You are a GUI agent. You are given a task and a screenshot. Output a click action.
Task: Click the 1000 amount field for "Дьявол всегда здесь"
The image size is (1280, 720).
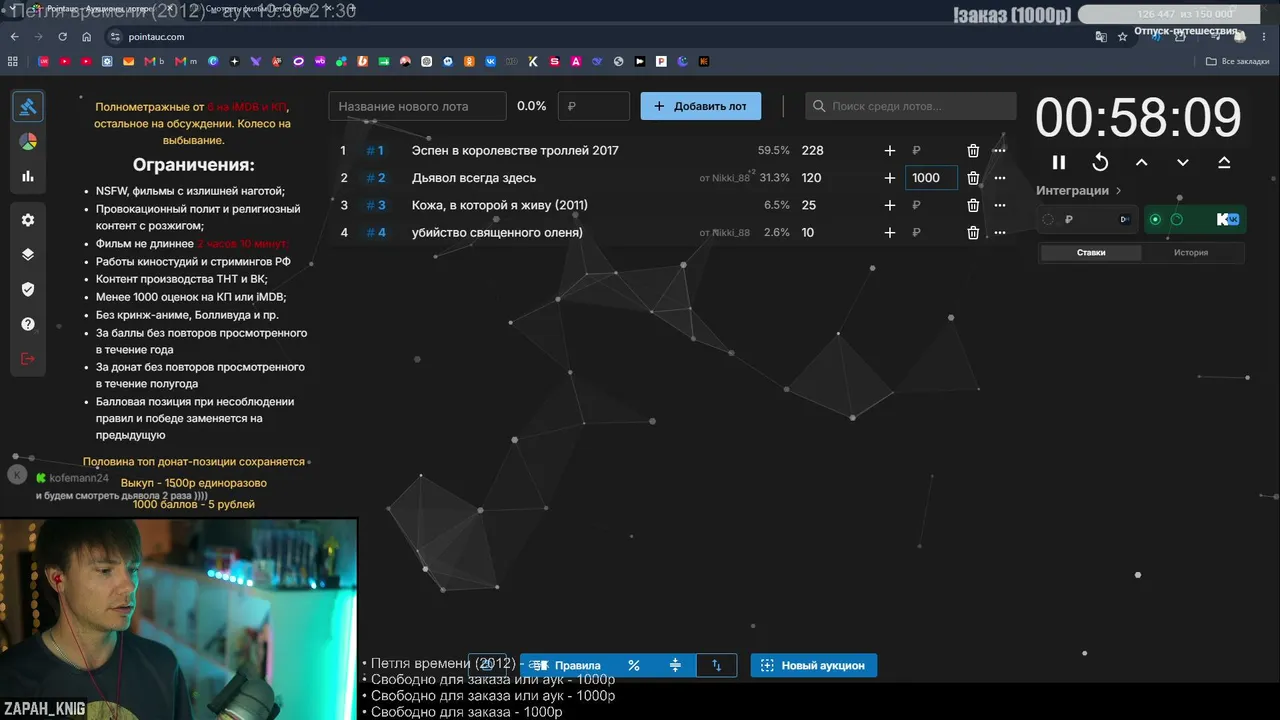931,178
